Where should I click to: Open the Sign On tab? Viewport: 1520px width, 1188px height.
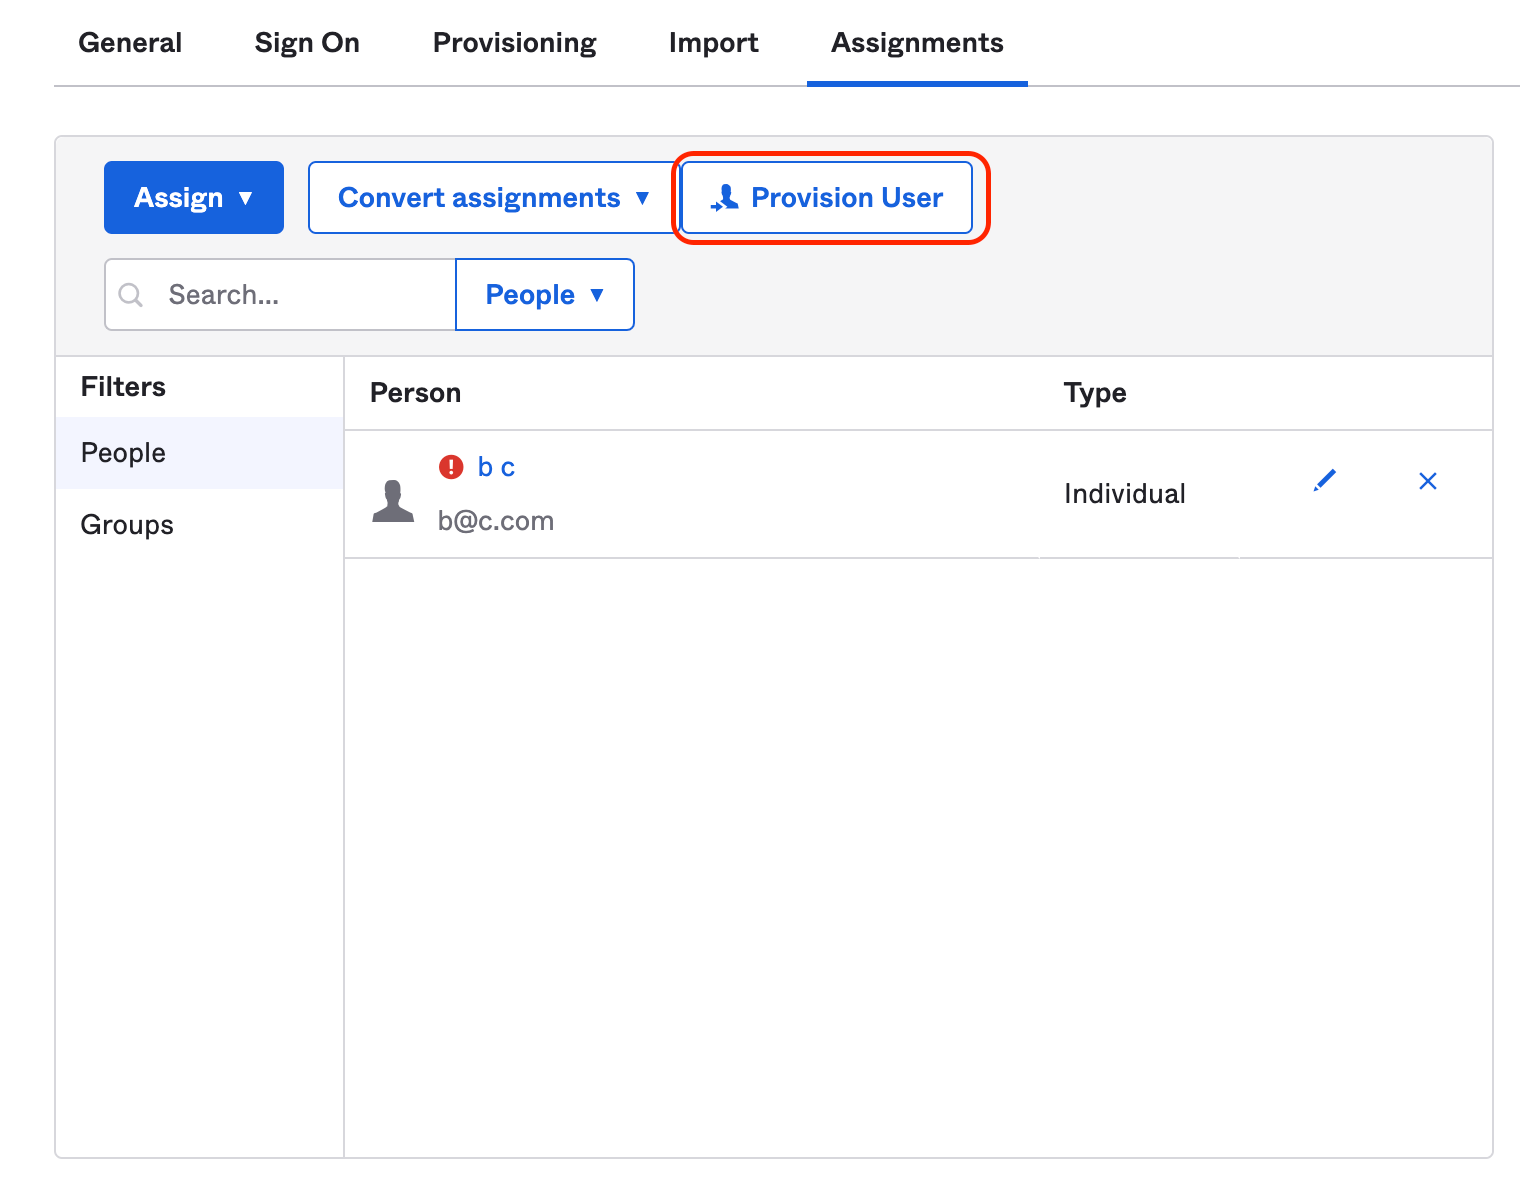coord(307,42)
